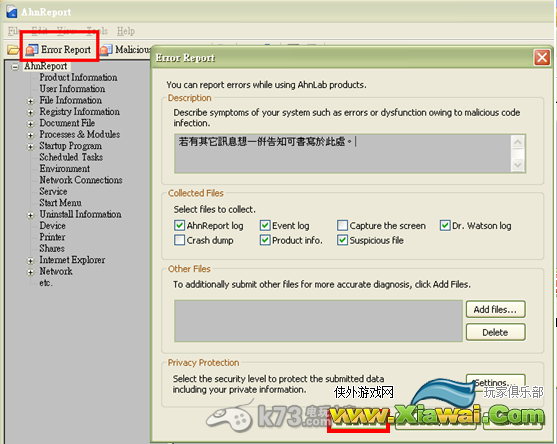
Task: Select the AhnReport root tree label
Action: pos(45,66)
